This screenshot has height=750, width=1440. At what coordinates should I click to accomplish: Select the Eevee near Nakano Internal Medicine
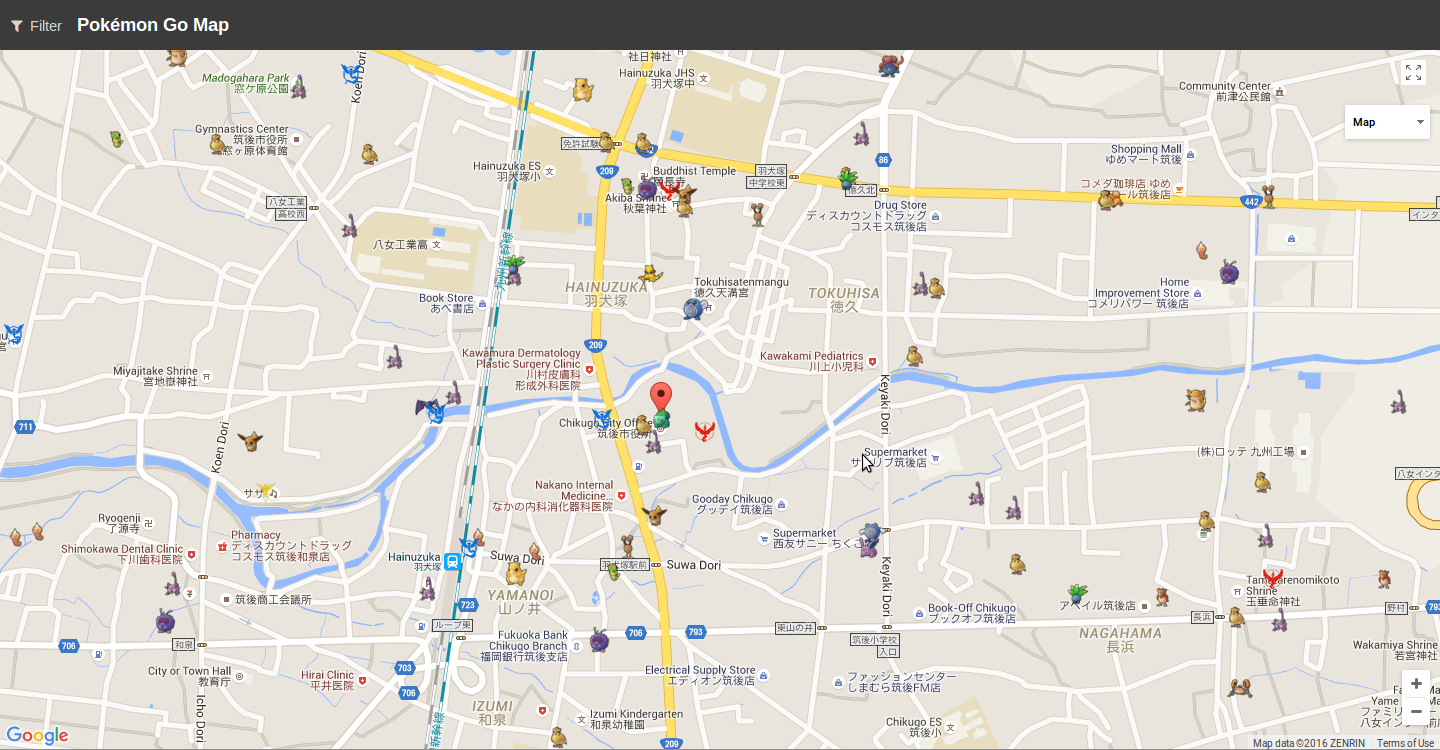click(x=653, y=515)
